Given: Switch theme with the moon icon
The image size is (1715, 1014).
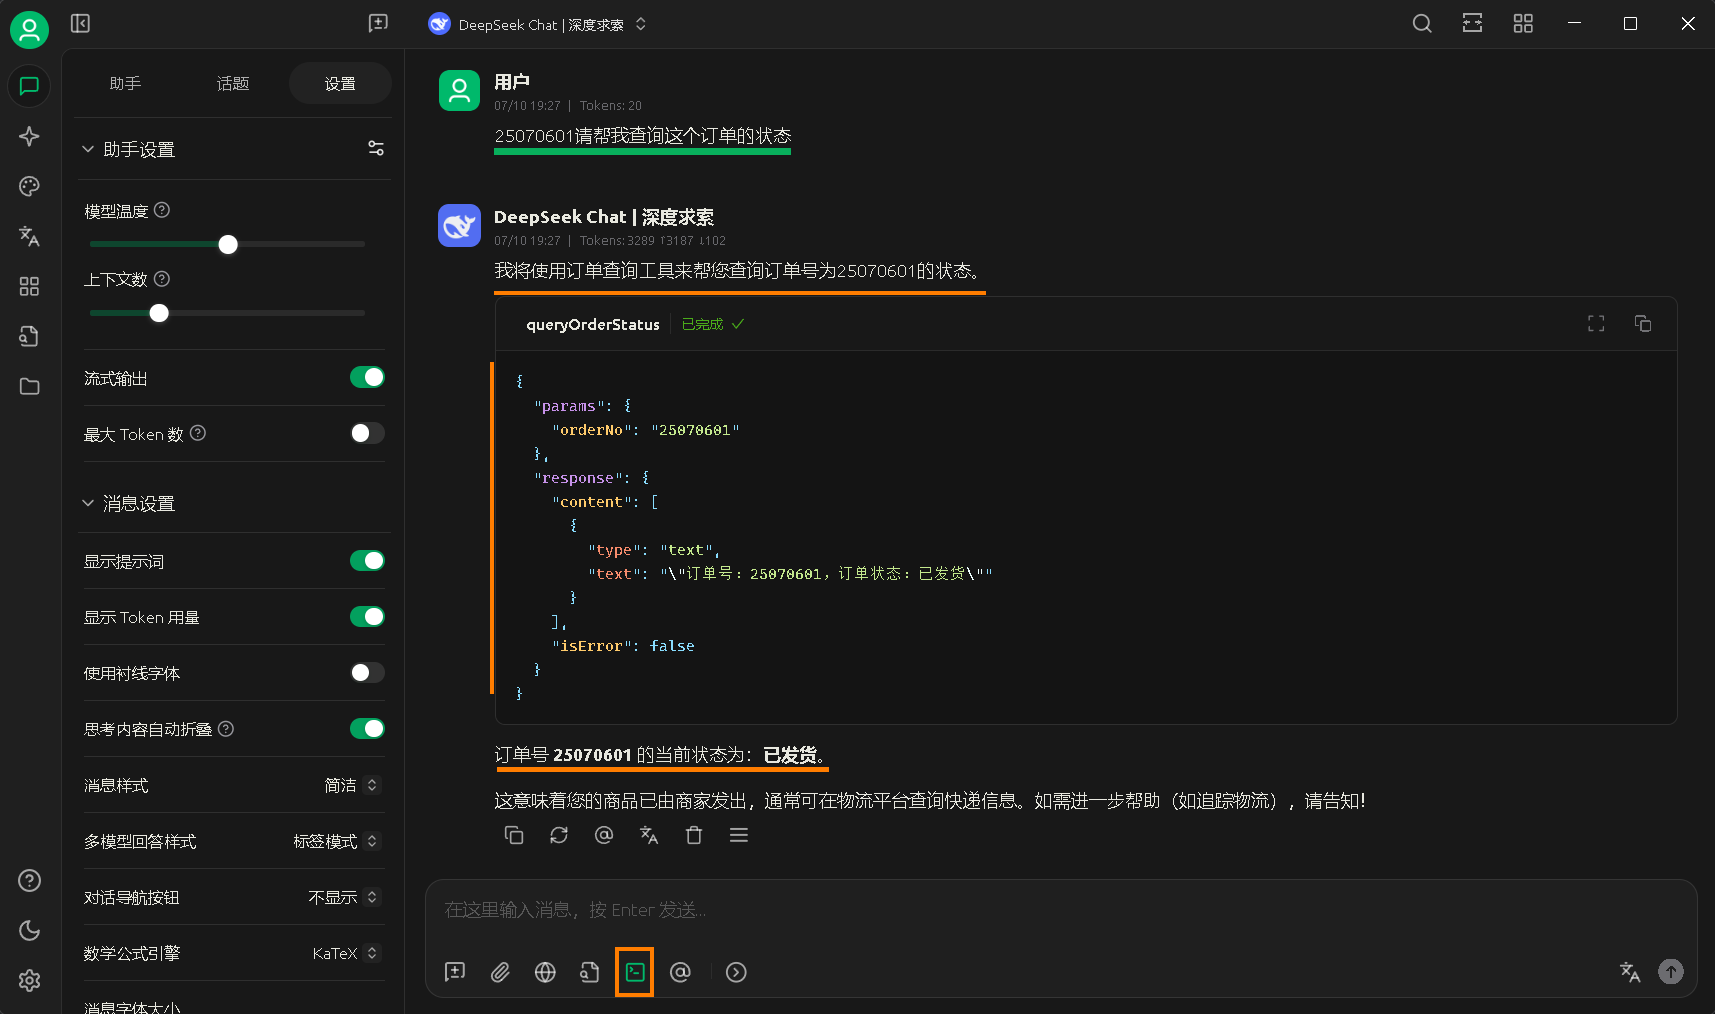Looking at the screenshot, I should click(29, 930).
